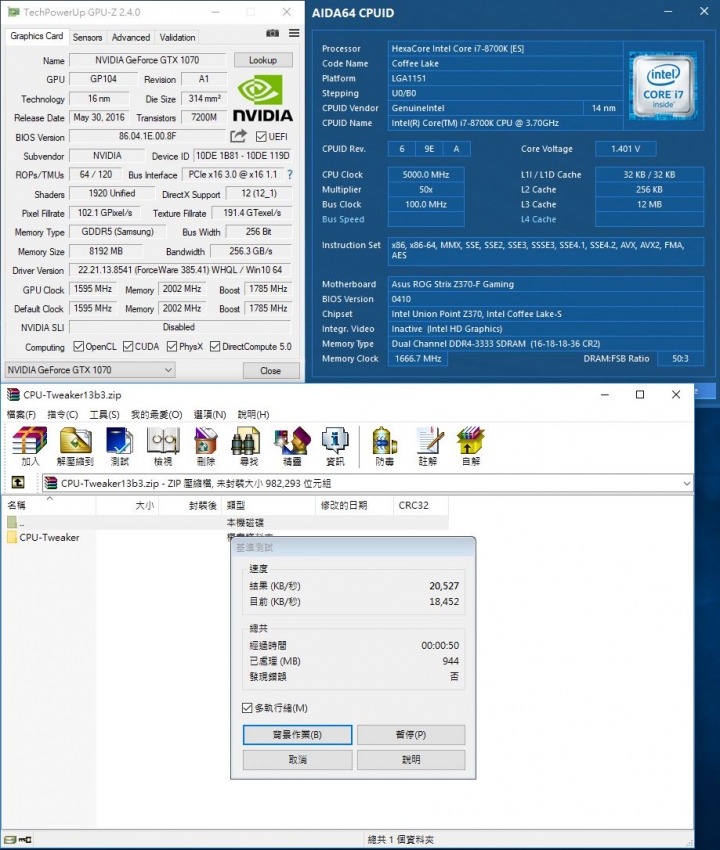Expand the WinRAR address bar dropdown arrow
The image size is (720, 850).
pos(687,483)
